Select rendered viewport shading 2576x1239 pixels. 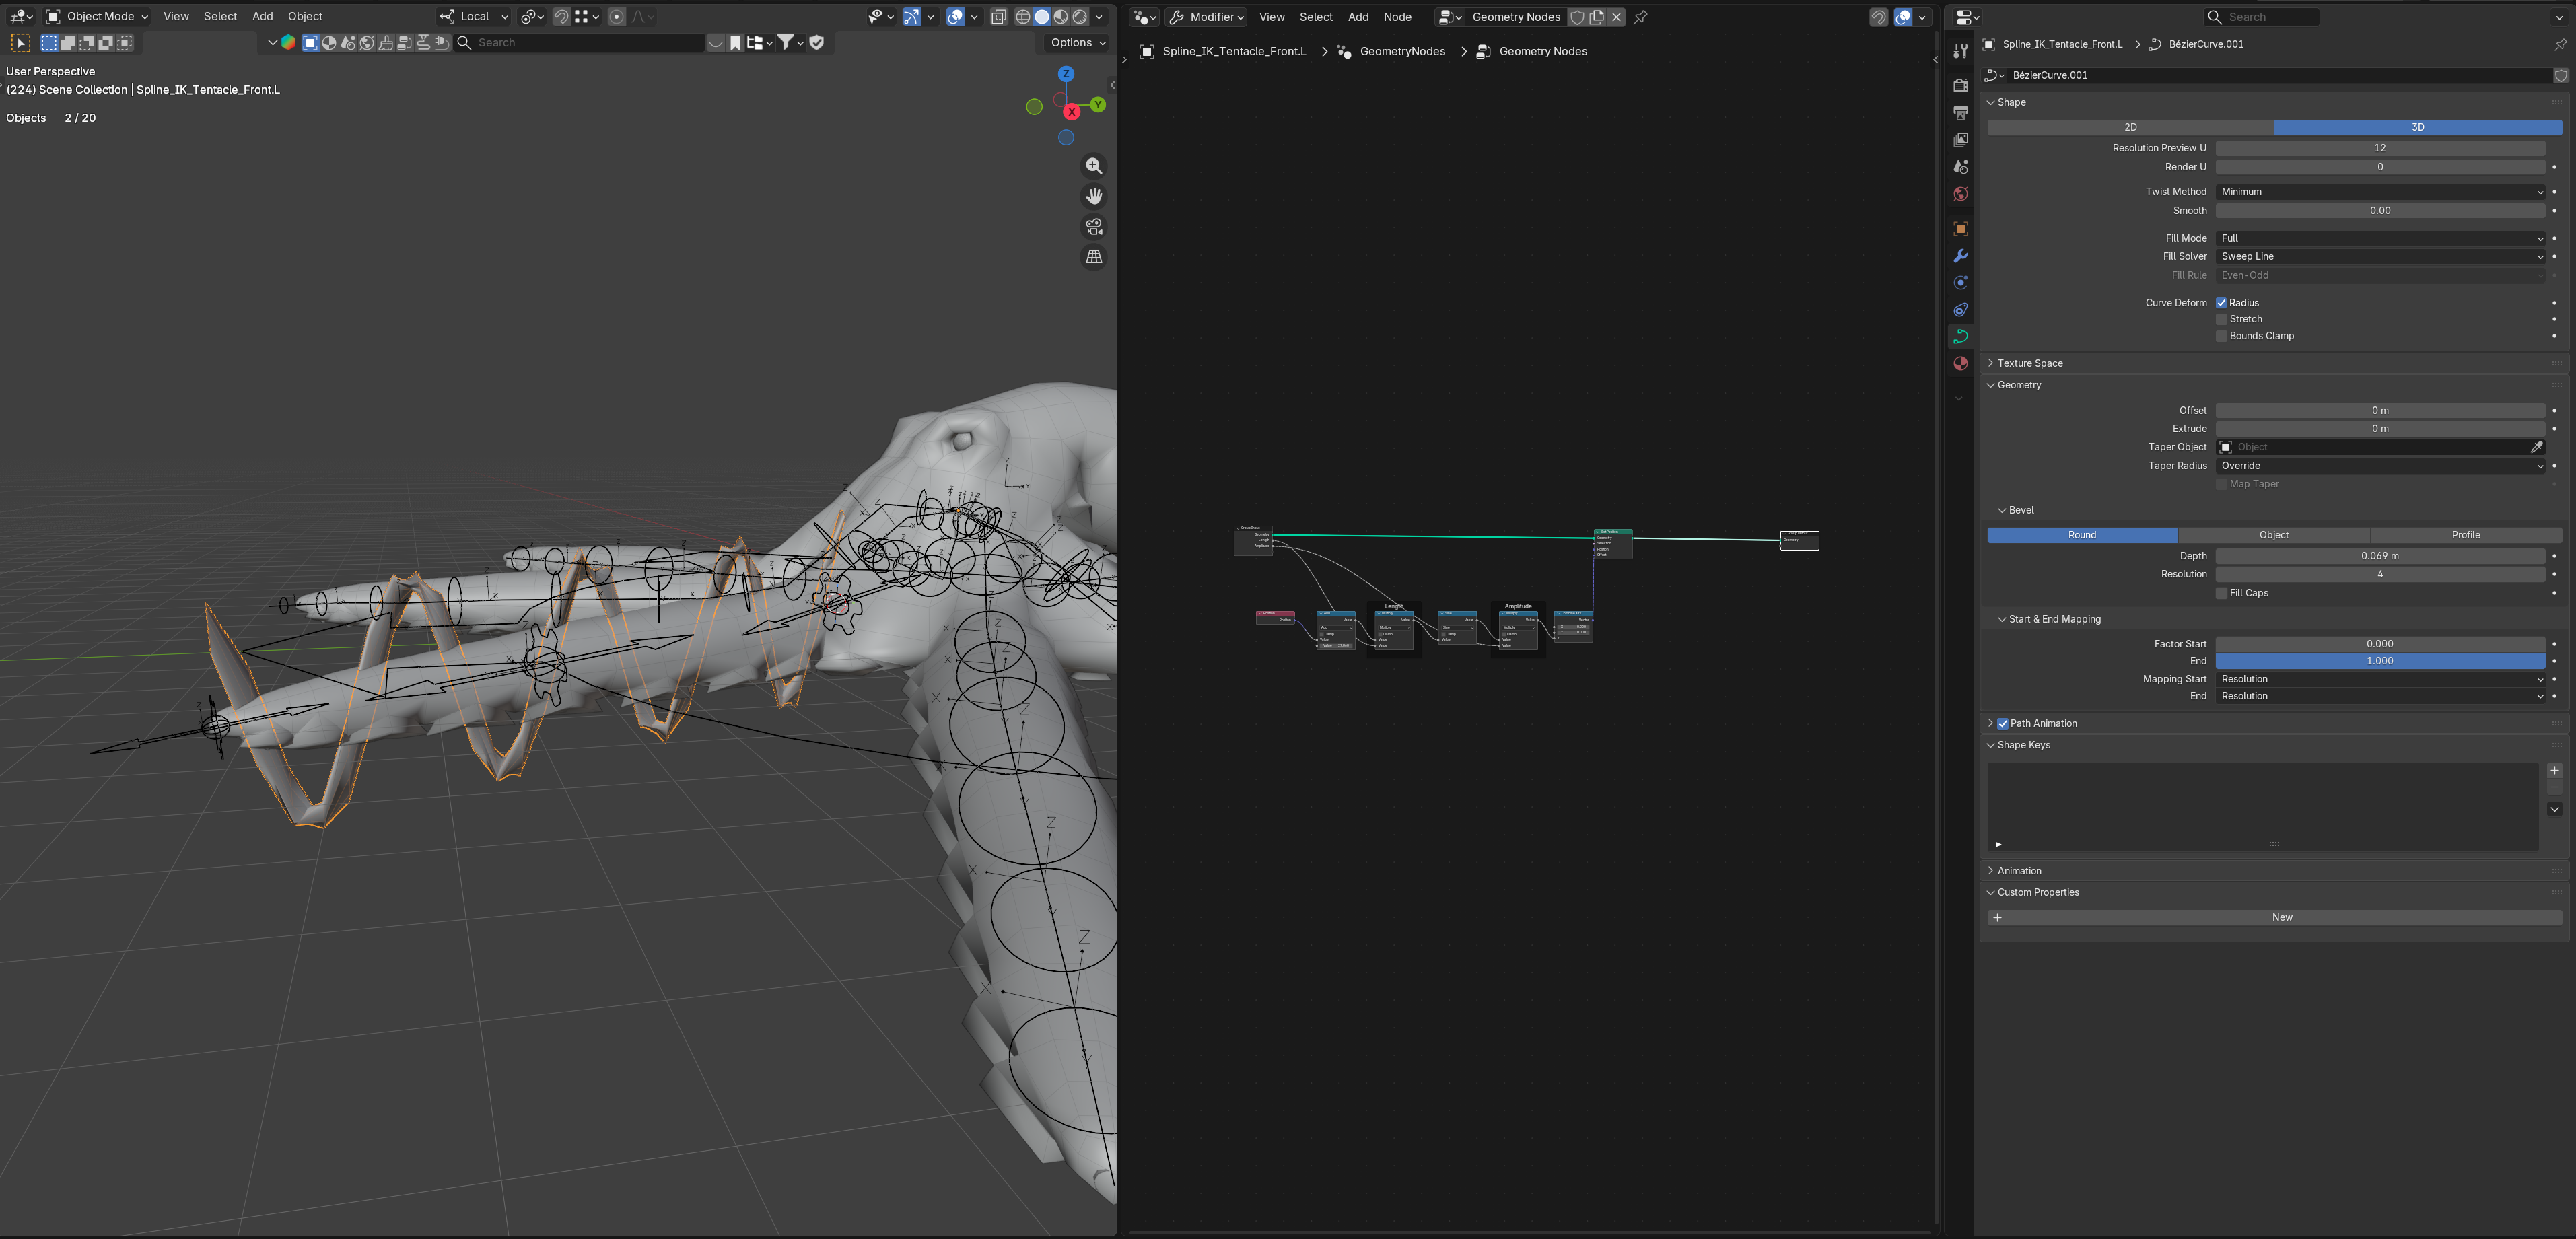pyautogui.click(x=1080, y=17)
